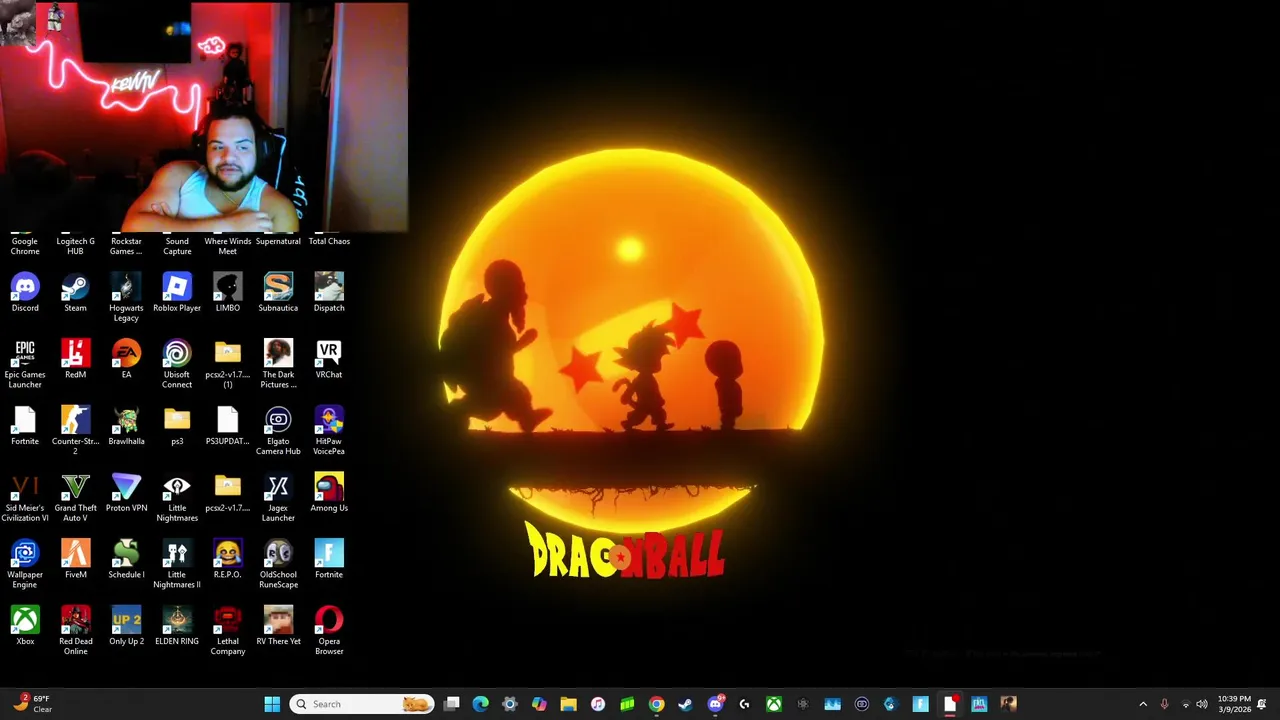Select the Brawlhalla game icon

(x=126, y=426)
